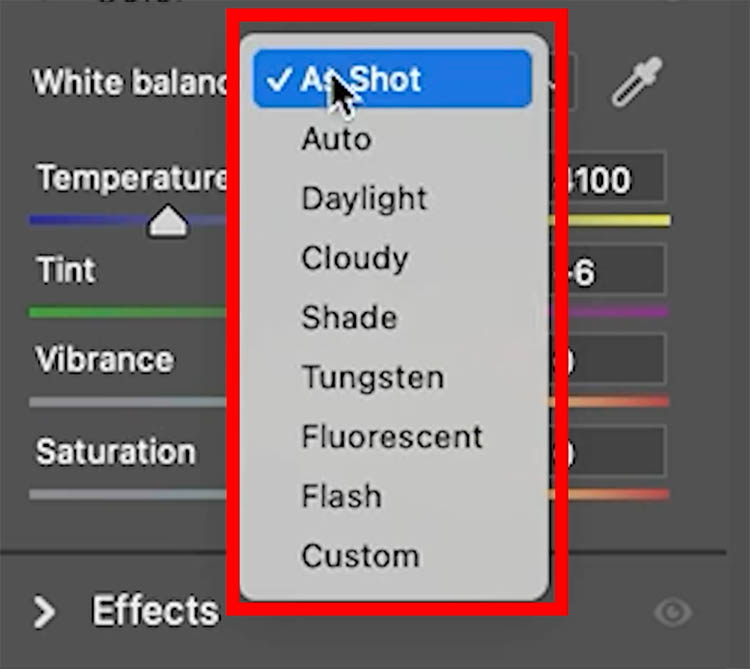Pick Custom from white balance menu
The width and height of the screenshot is (750, 669).
pos(360,556)
